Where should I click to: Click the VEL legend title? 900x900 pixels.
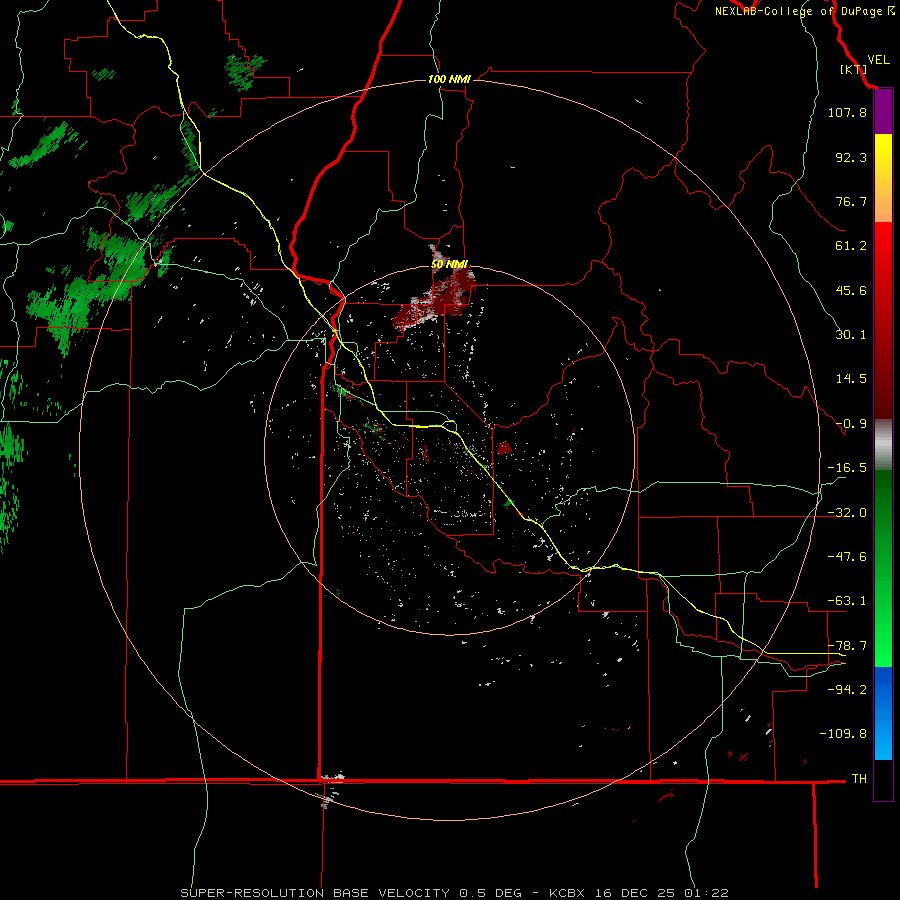click(878, 60)
